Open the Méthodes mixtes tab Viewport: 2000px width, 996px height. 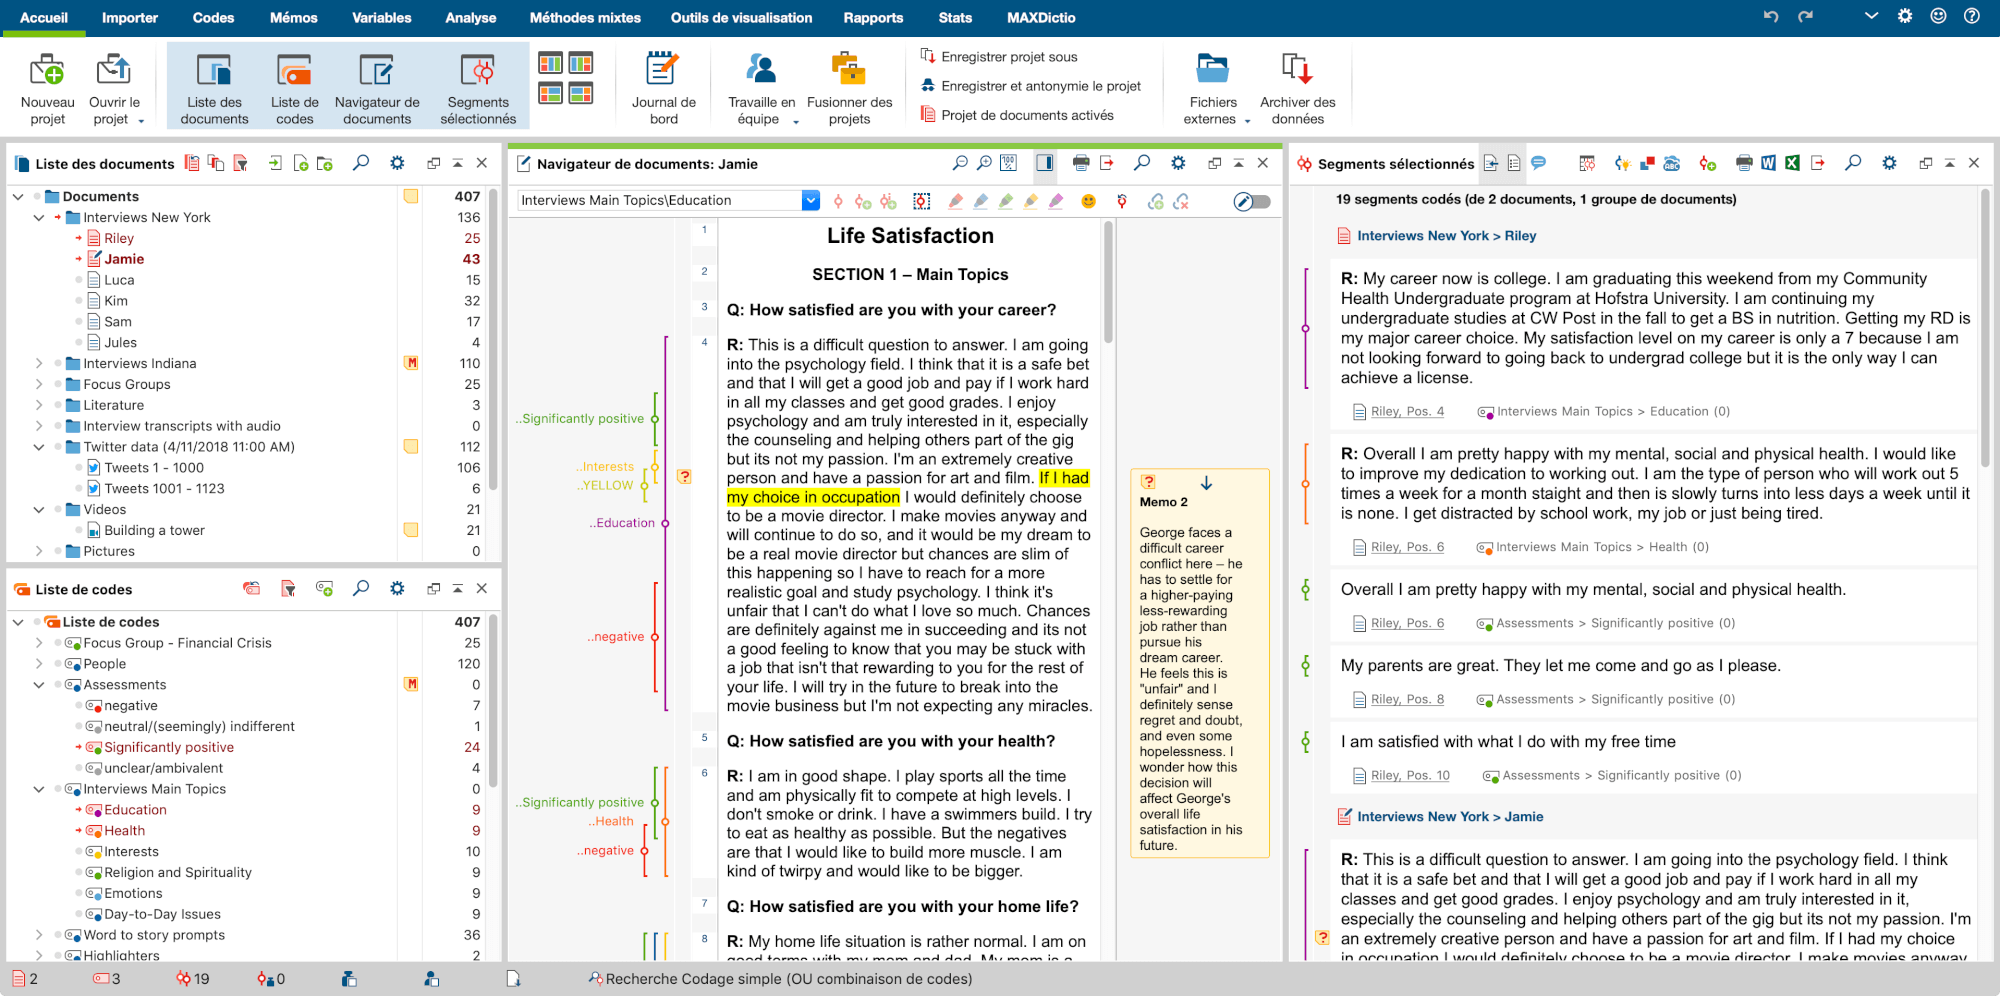coord(585,17)
